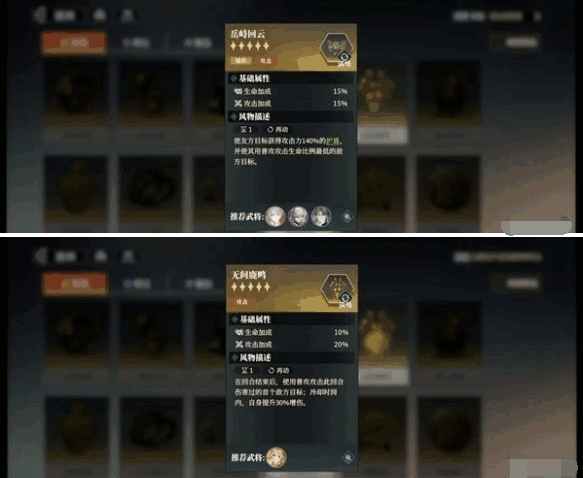The image size is (583, 478).
Task: Click the green 护盾 keyword in the description
Action: pos(334,141)
